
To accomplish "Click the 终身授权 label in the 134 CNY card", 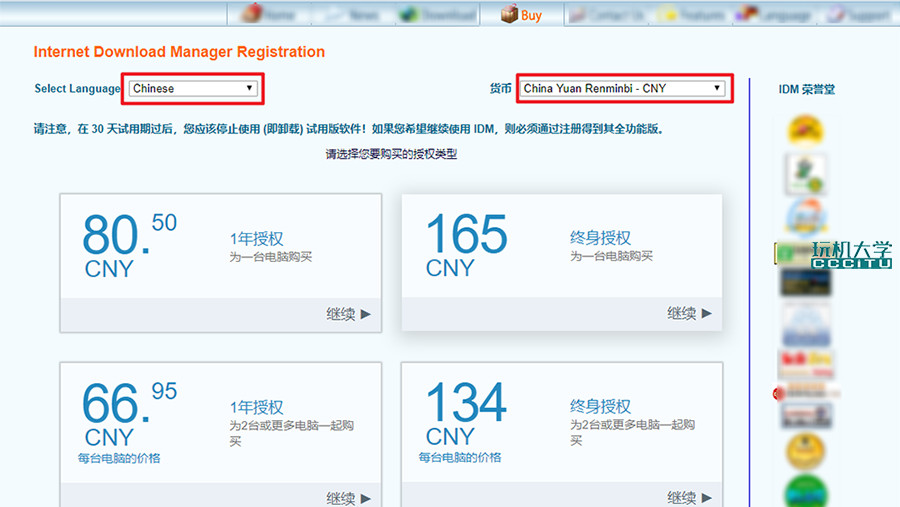I will point(600,407).
